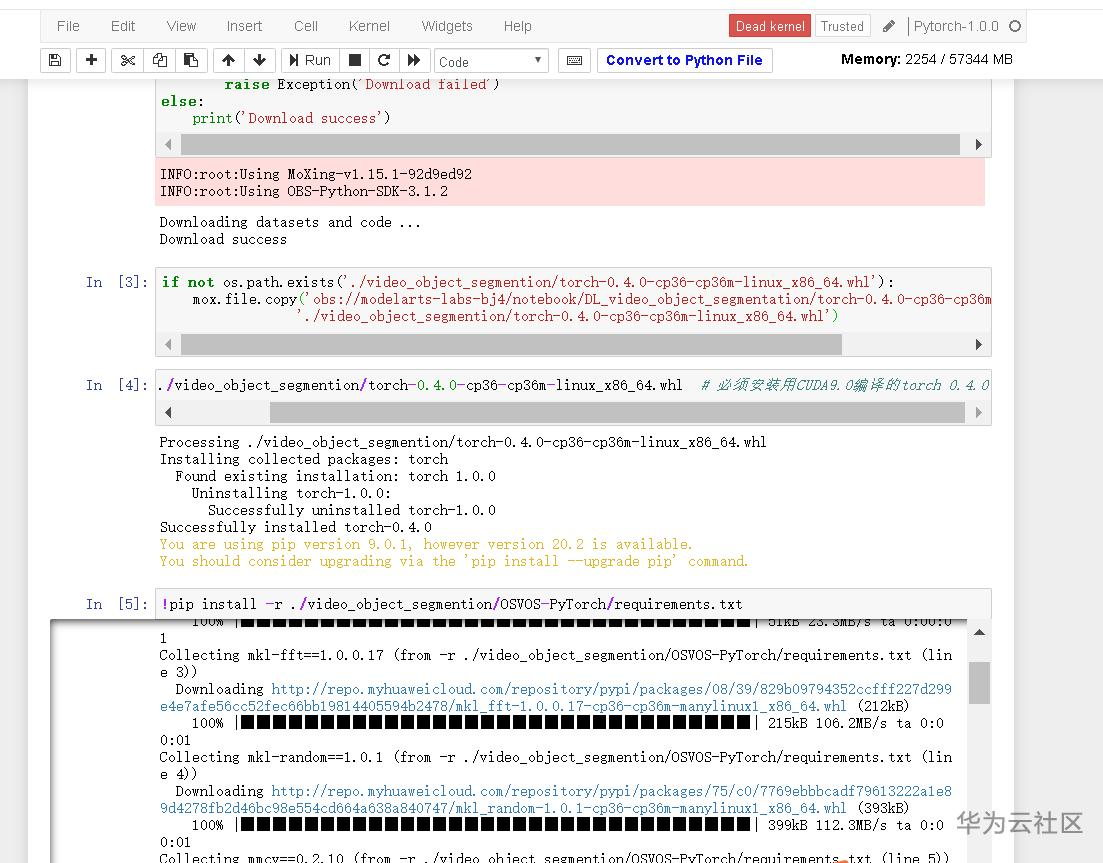
Task: Move selected cell up arrow
Action: (x=228, y=60)
